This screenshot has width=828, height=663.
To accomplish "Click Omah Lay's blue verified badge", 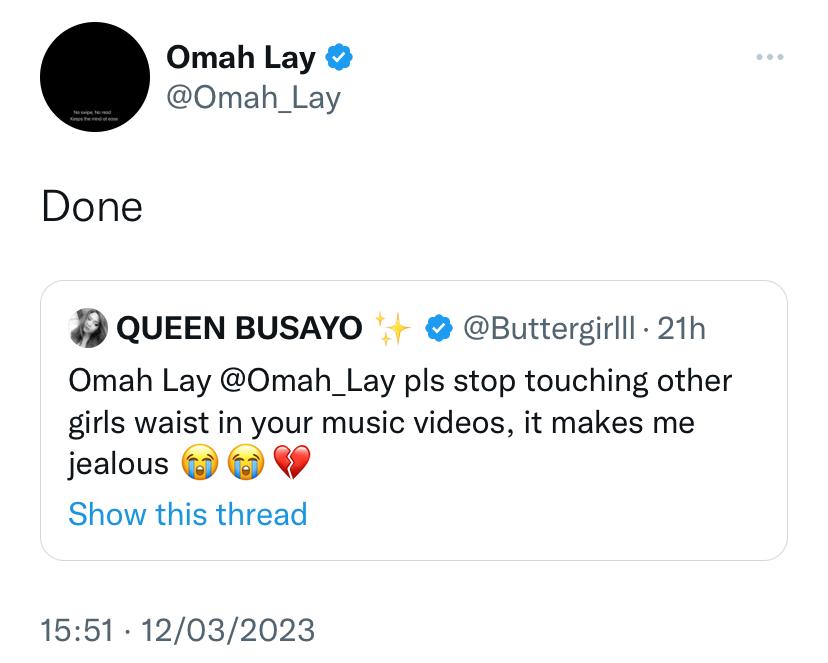I will click(338, 57).
